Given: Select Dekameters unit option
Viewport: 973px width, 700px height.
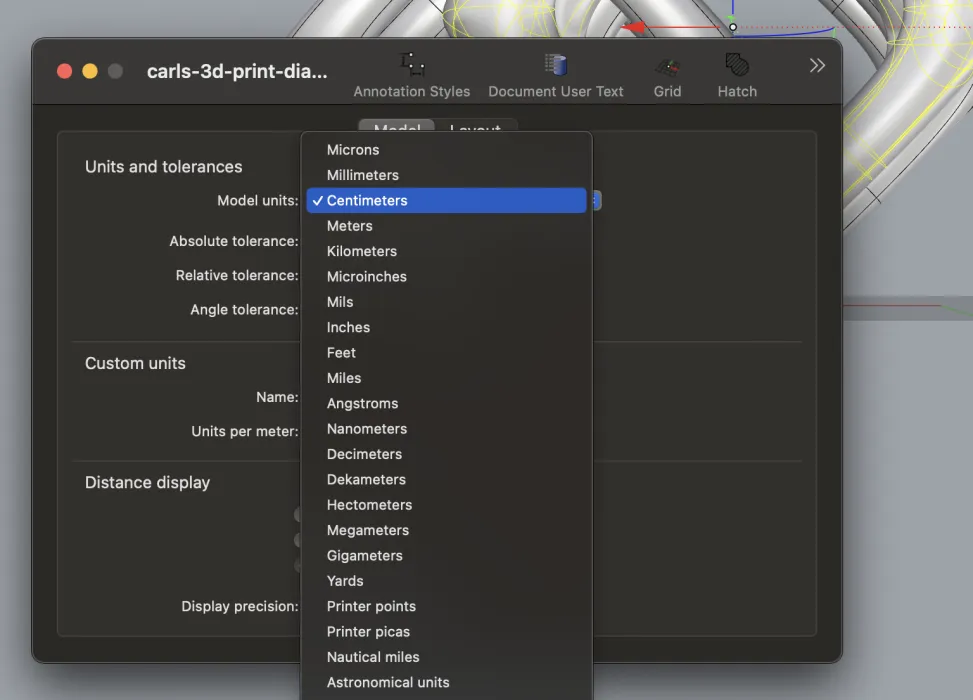Looking at the screenshot, I should point(447,480).
